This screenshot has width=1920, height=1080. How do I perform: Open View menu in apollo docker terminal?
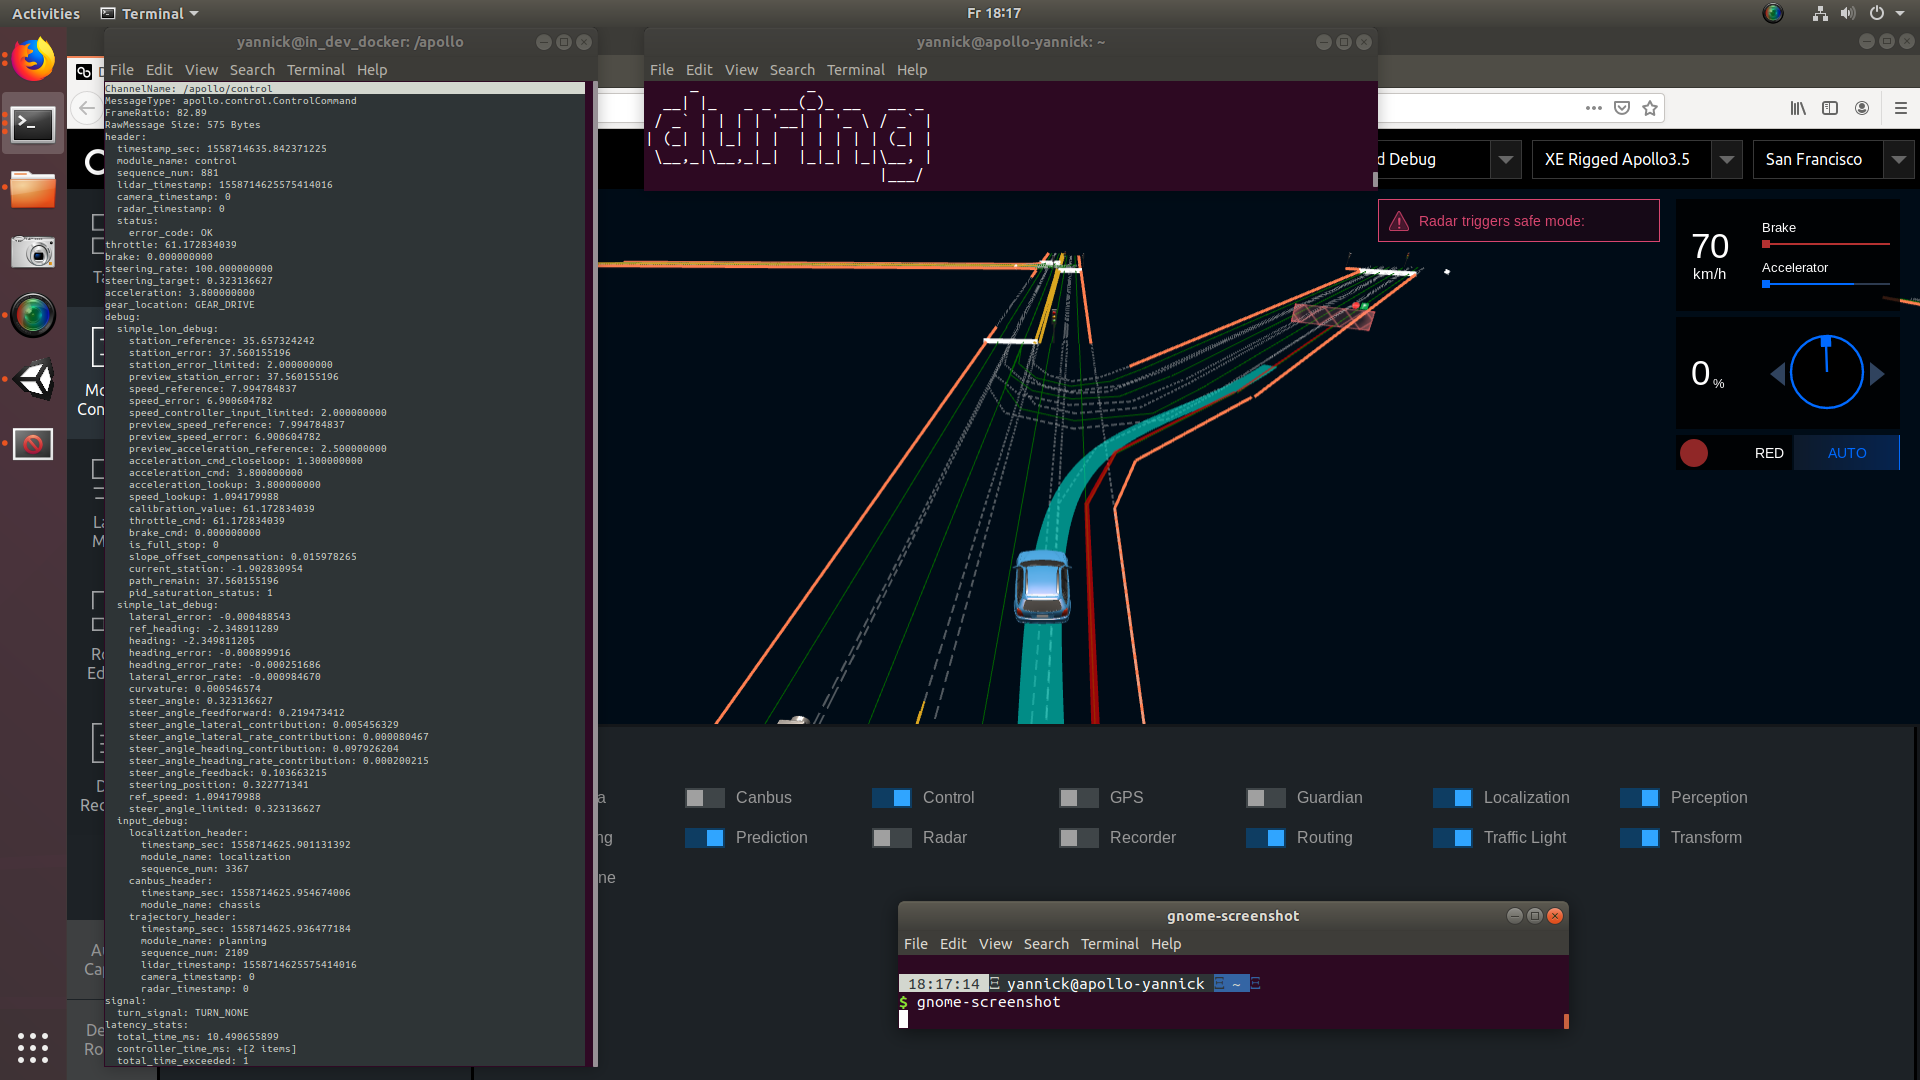(x=201, y=70)
